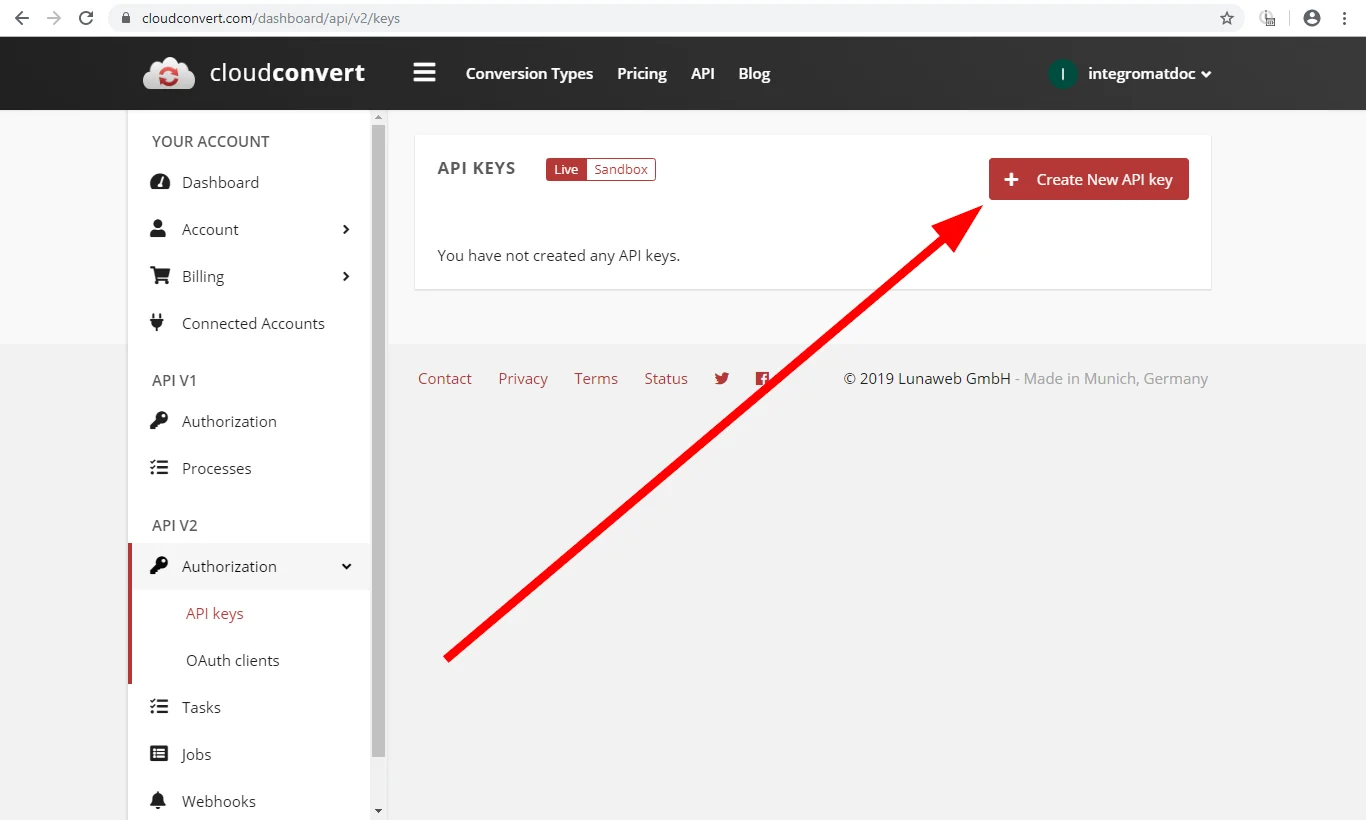This screenshot has height=820, width=1366.
Task: Click the browser back arrow
Action: tap(22, 18)
